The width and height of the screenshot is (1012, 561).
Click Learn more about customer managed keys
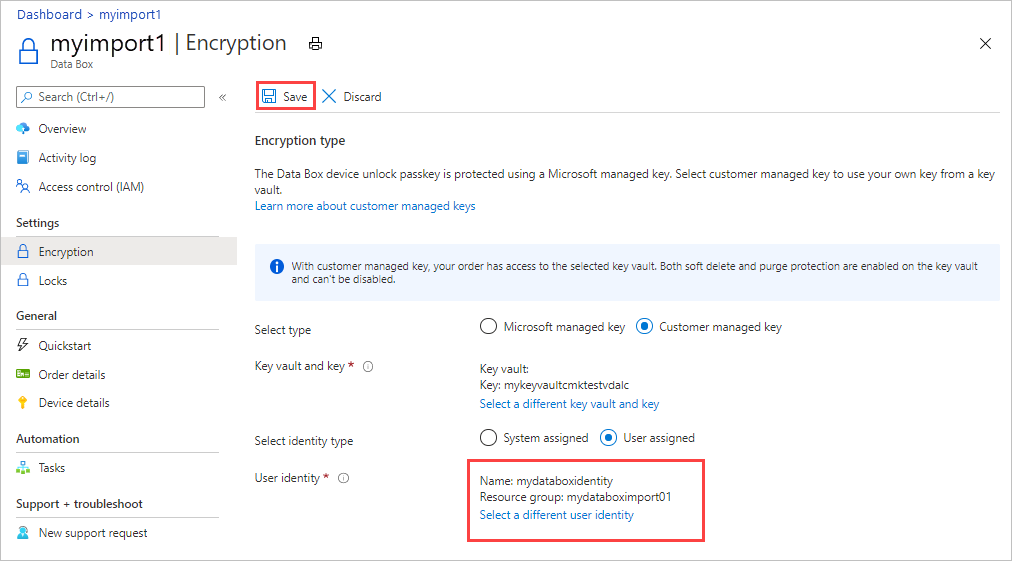click(365, 206)
